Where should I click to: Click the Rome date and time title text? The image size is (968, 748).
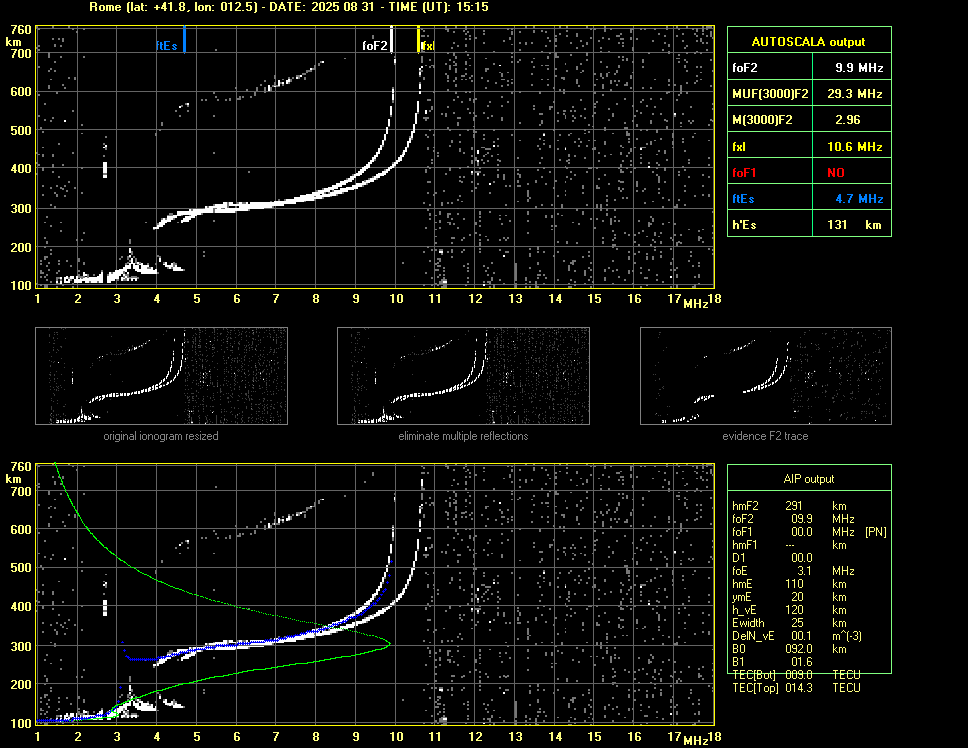(x=289, y=7)
